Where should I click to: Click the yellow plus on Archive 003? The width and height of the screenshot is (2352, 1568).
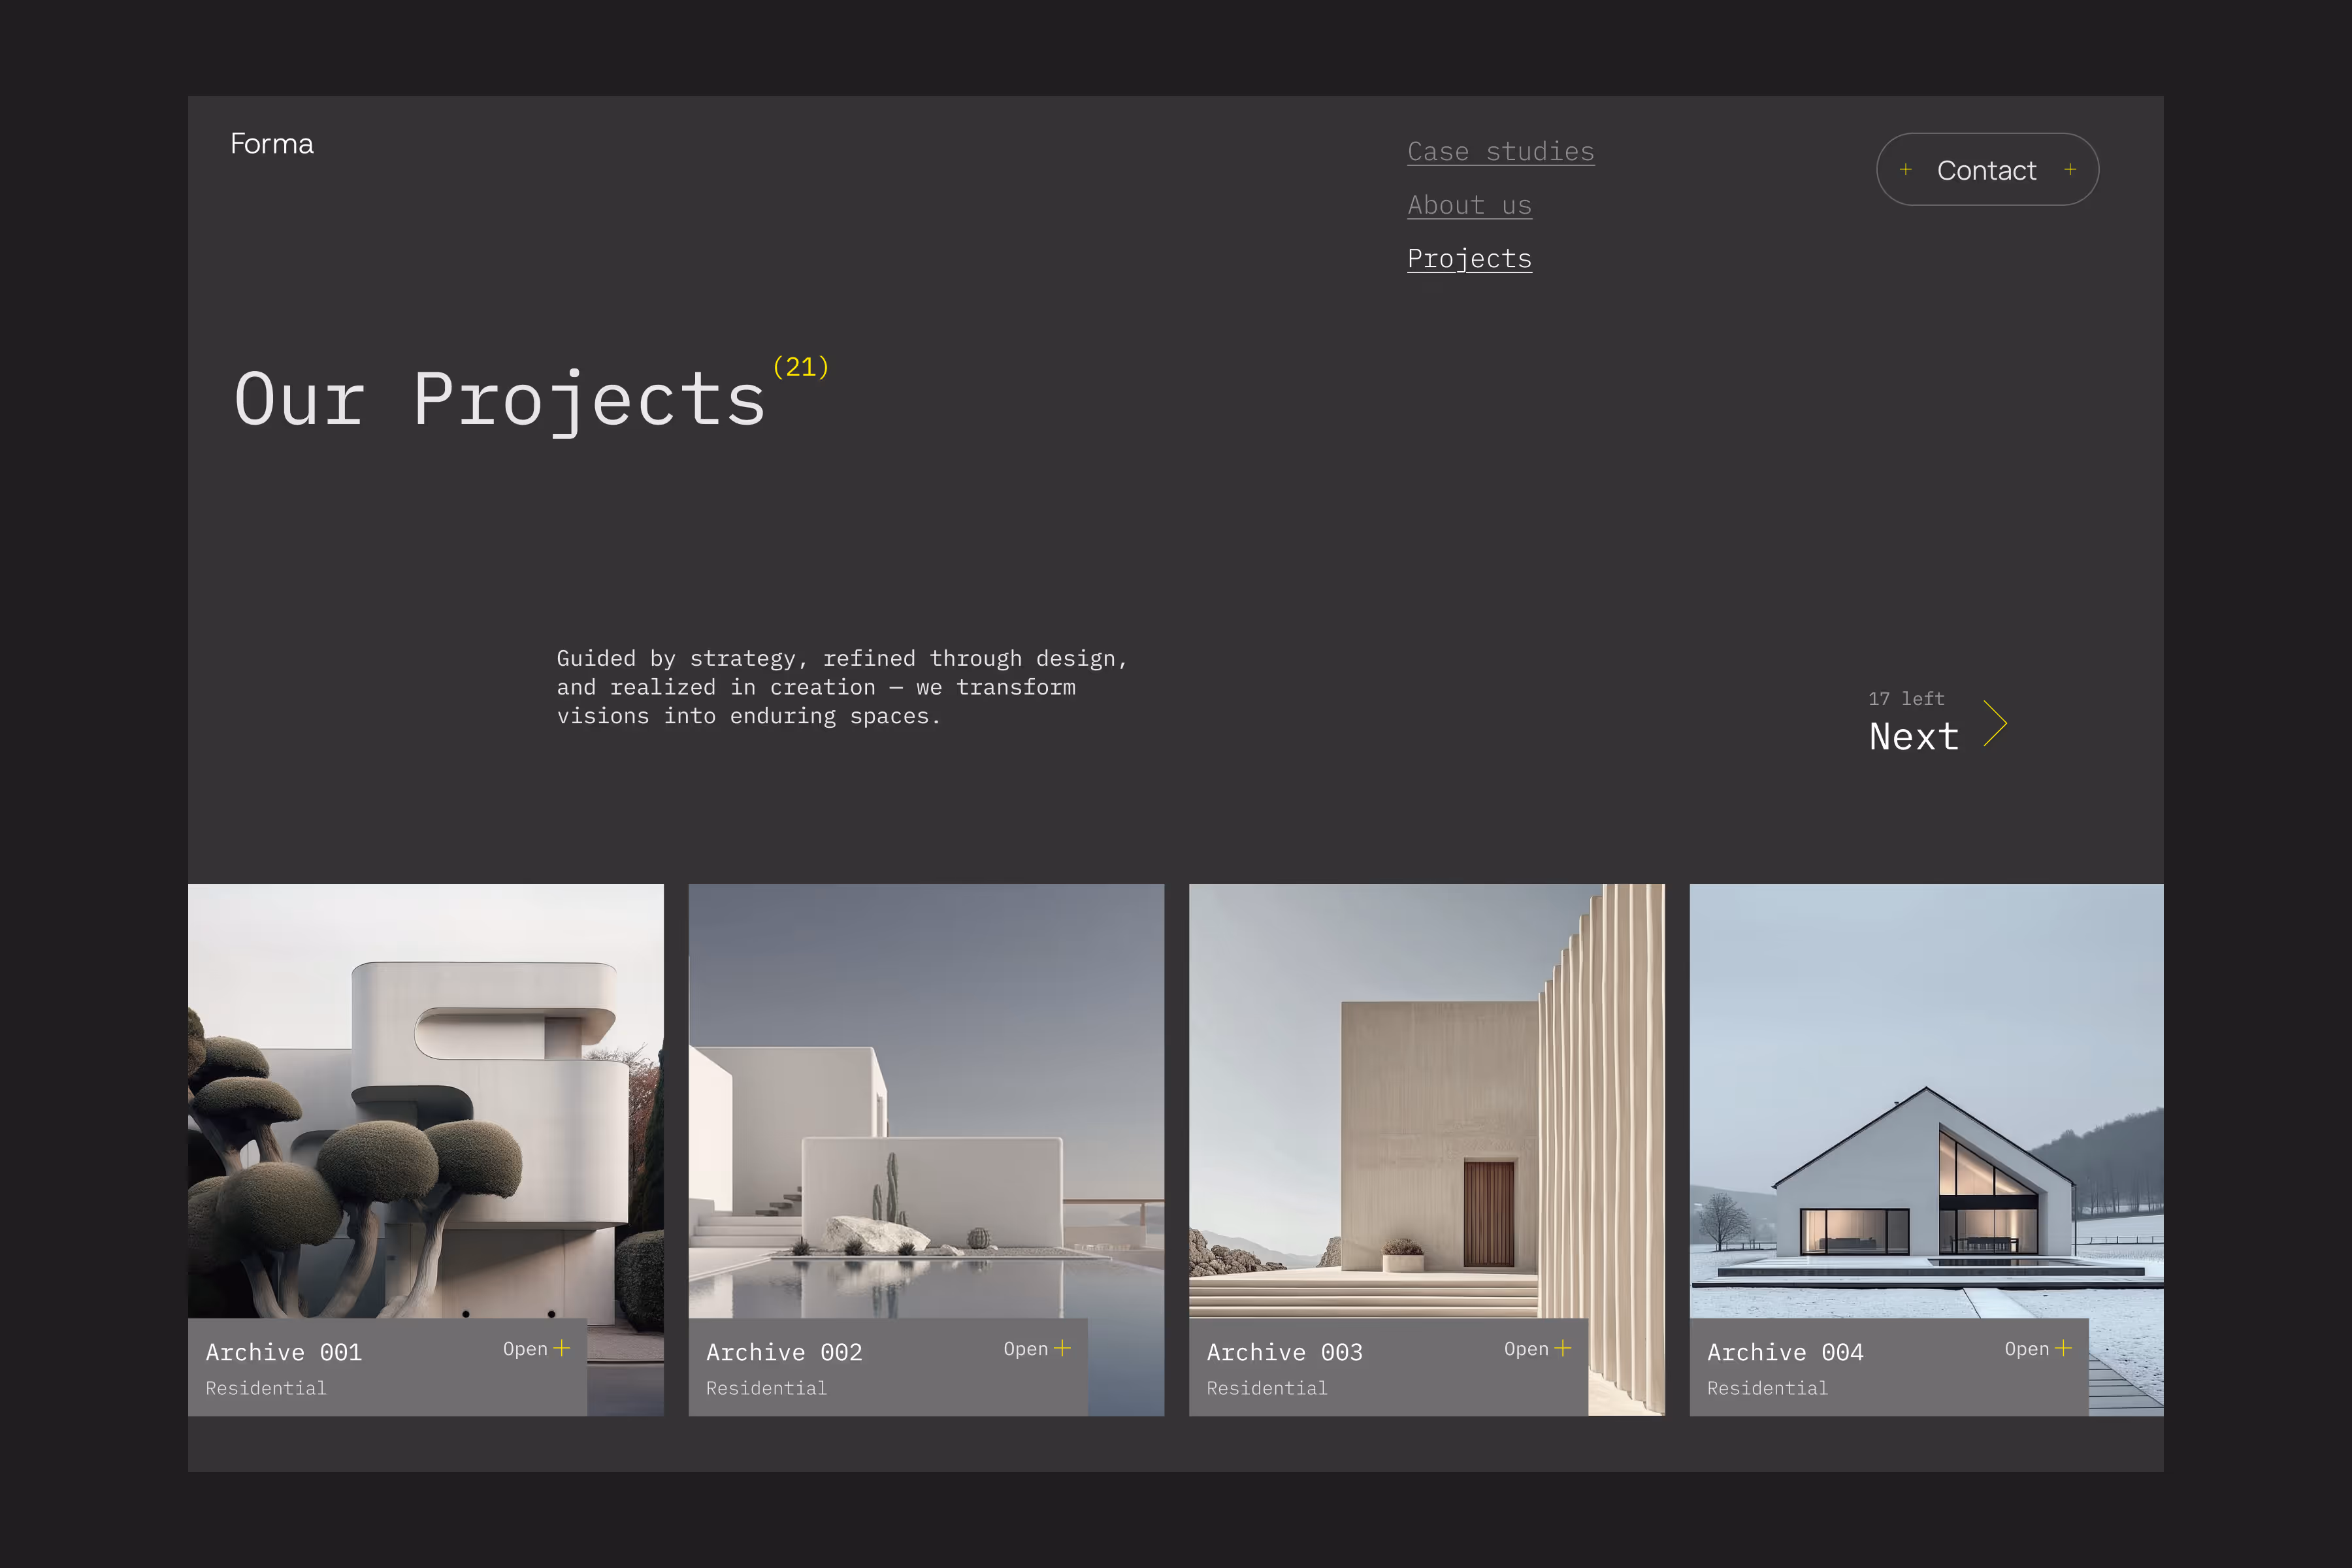click(1563, 1348)
